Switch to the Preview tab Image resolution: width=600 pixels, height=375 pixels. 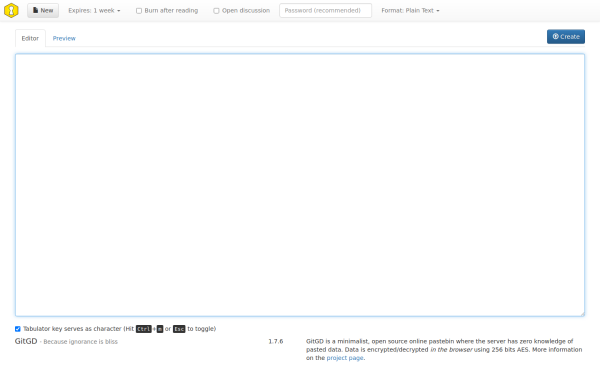point(64,38)
